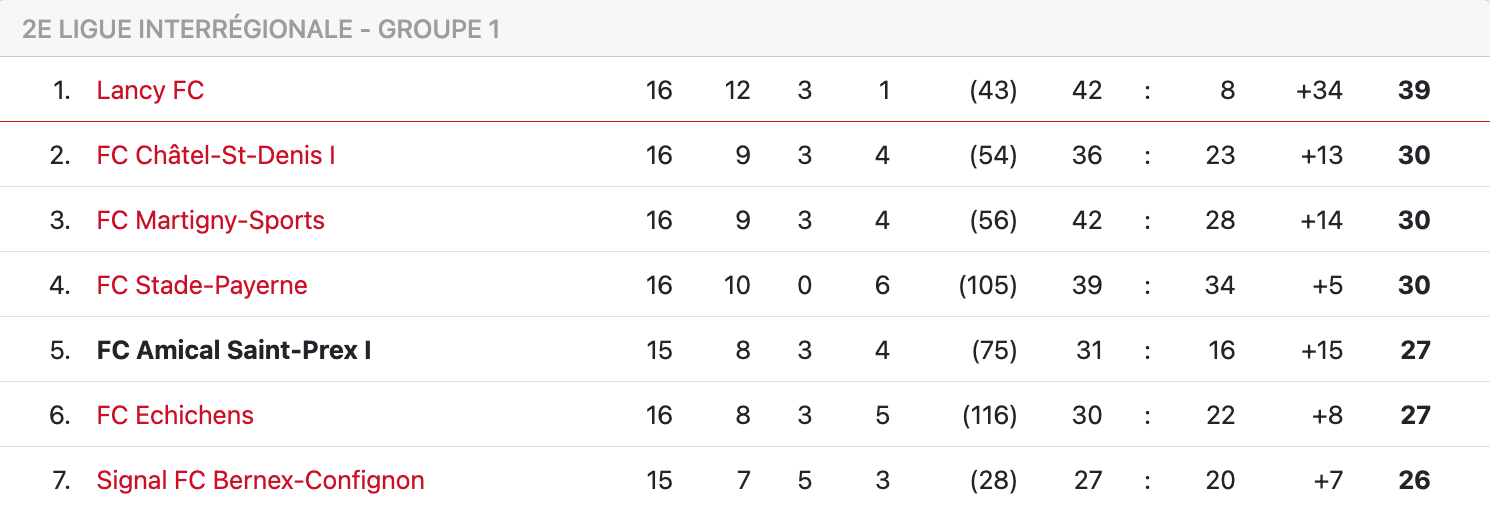Click the +14 goal difference for Martigny-Sports

tap(1319, 220)
